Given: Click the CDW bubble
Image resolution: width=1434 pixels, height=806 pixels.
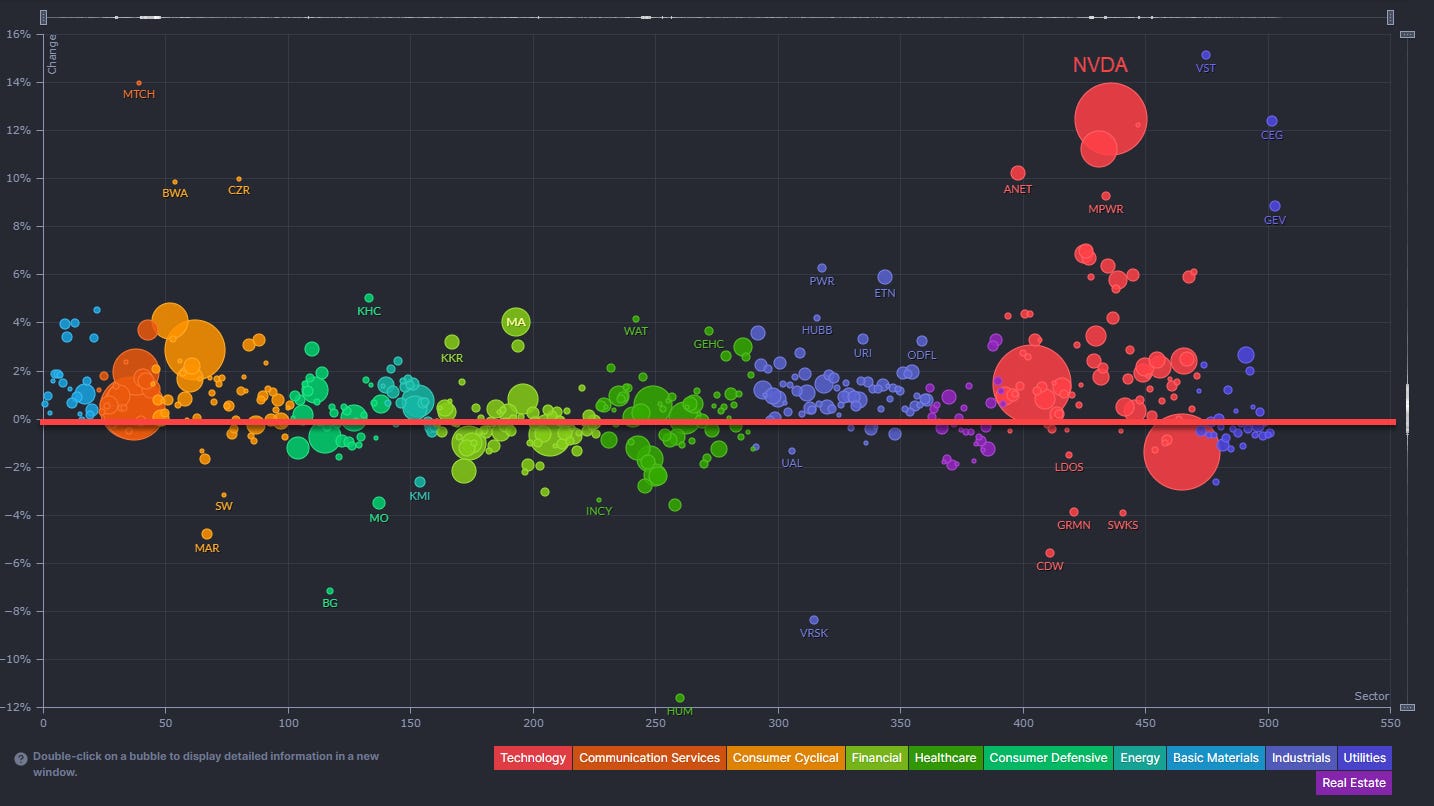Looking at the screenshot, I should 1050,553.
